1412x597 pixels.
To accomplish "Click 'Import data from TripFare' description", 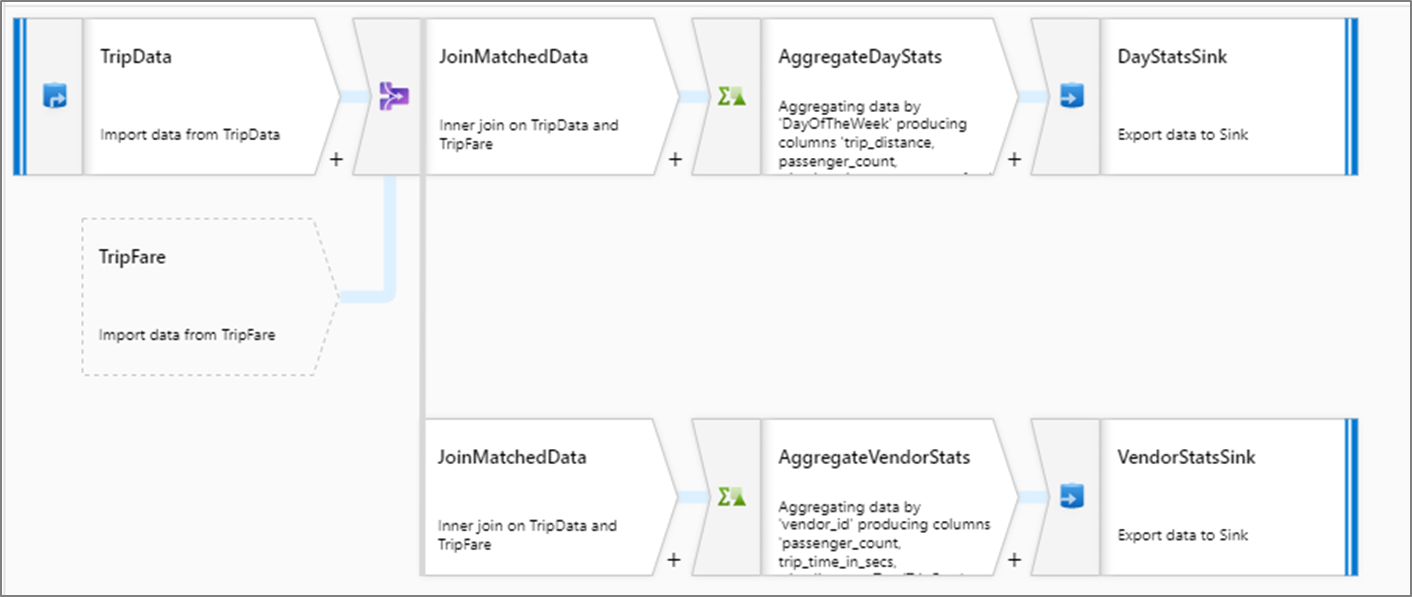I will [x=187, y=335].
